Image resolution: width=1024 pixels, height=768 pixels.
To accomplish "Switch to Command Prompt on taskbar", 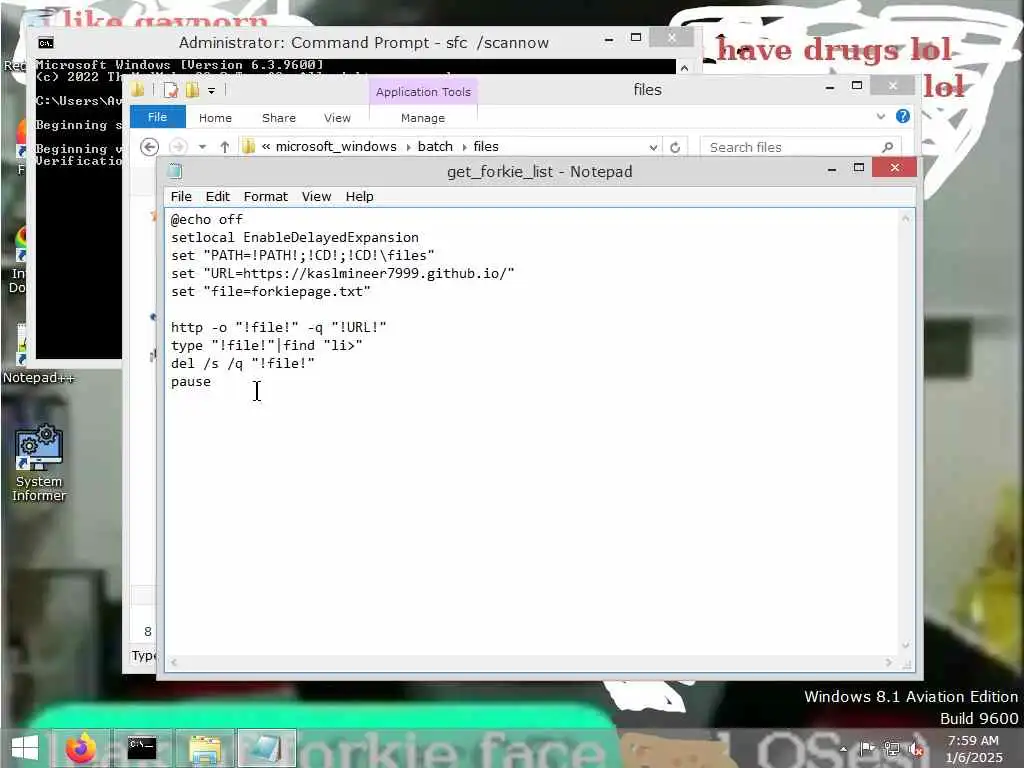I will (142, 748).
